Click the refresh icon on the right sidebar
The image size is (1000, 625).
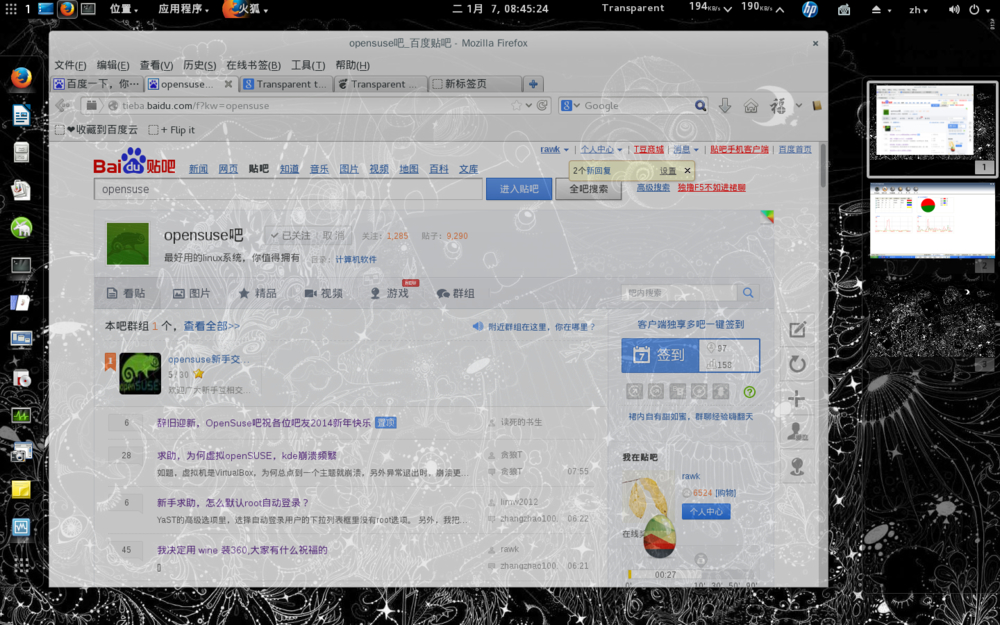[797, 364]
